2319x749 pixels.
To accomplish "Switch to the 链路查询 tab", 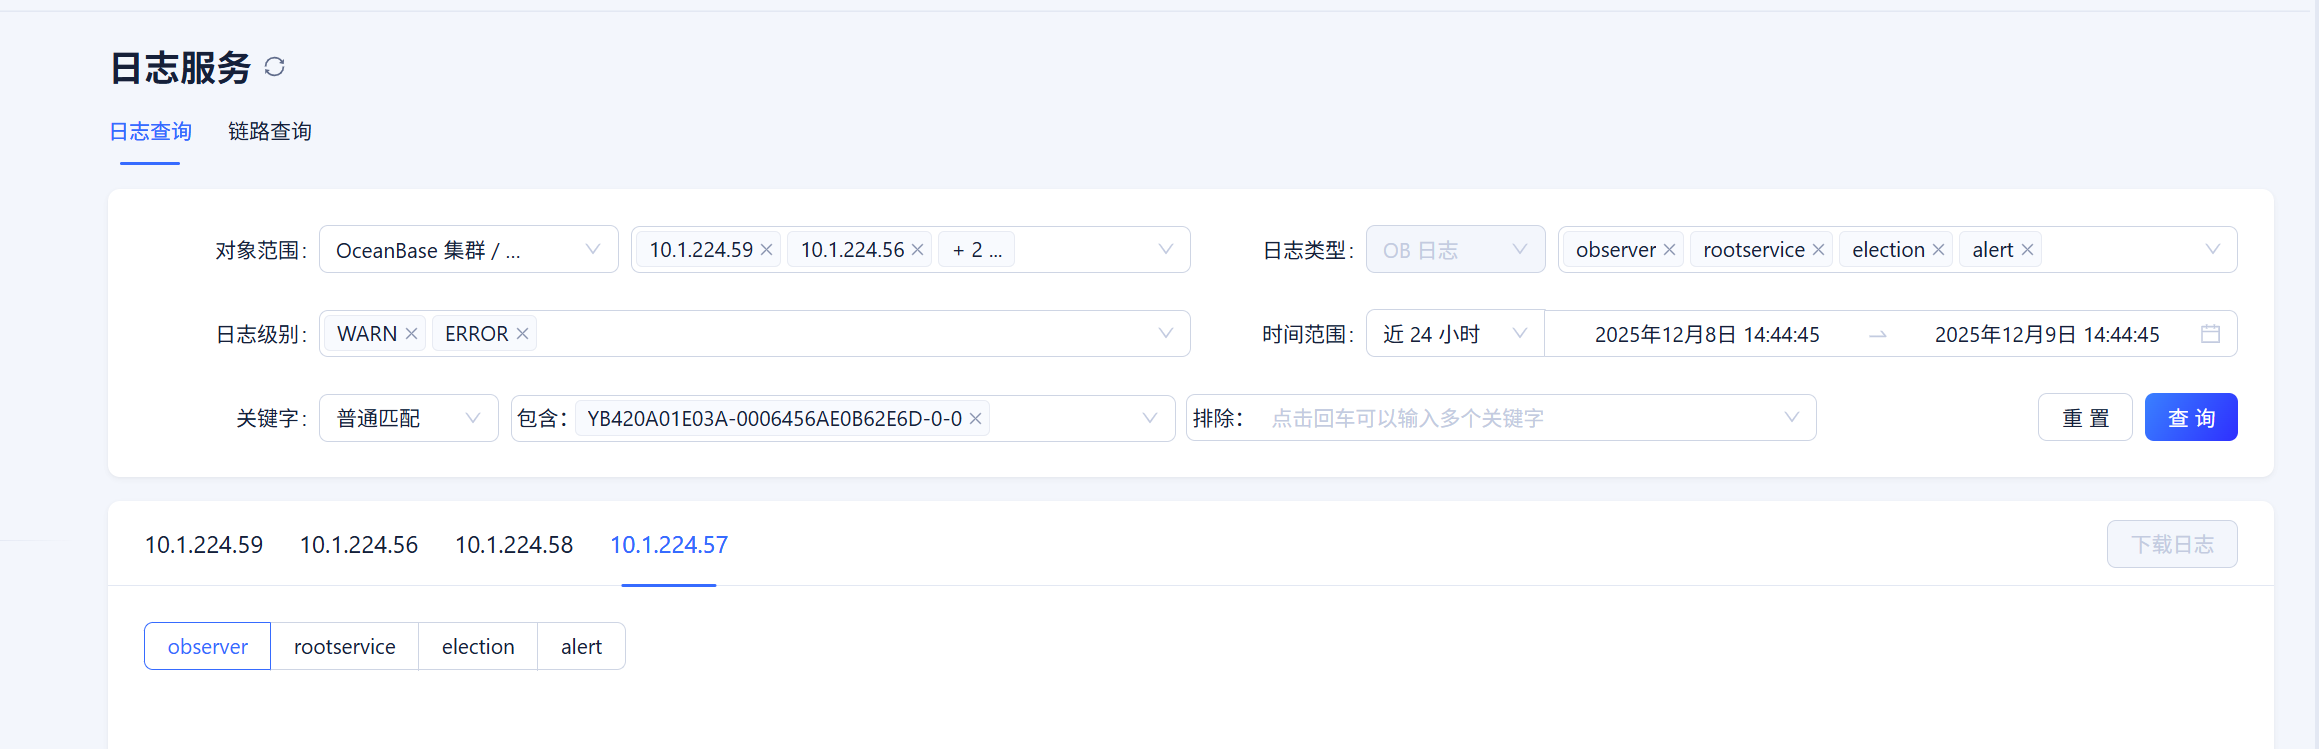I will (270, 132).
